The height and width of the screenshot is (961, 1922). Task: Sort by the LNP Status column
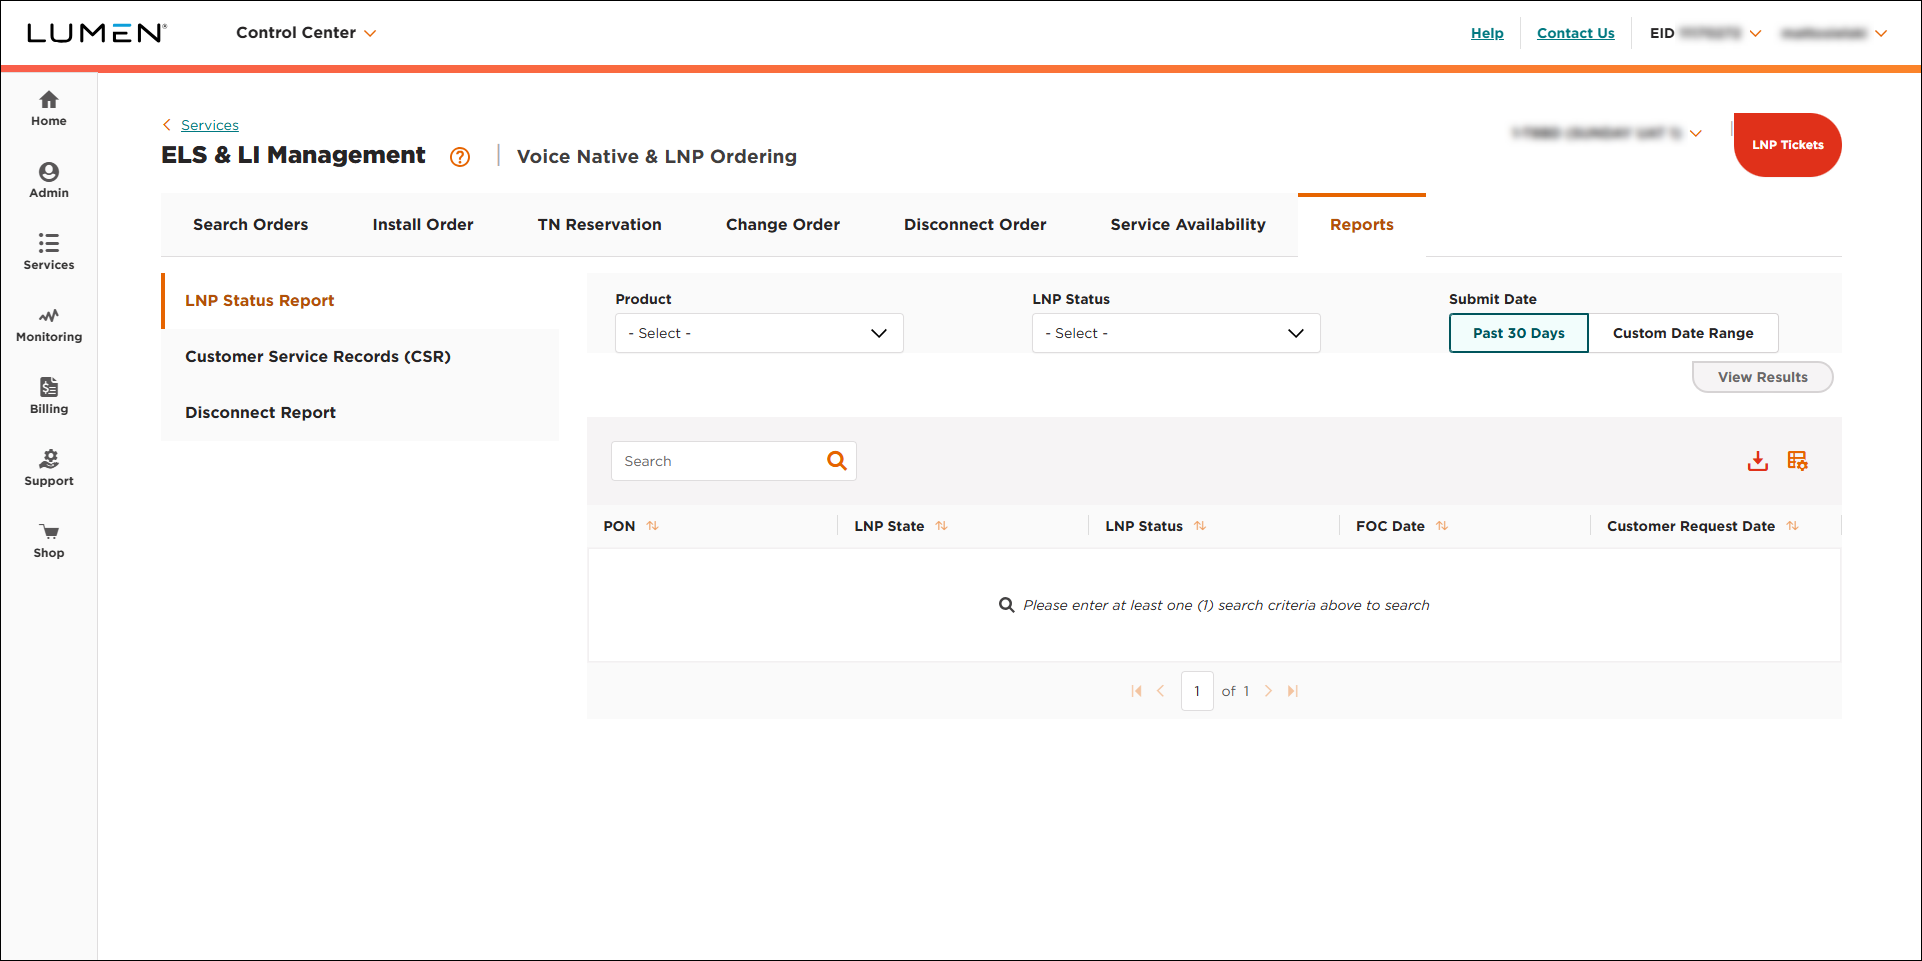pyautogui.click(x=1200, y=526)
